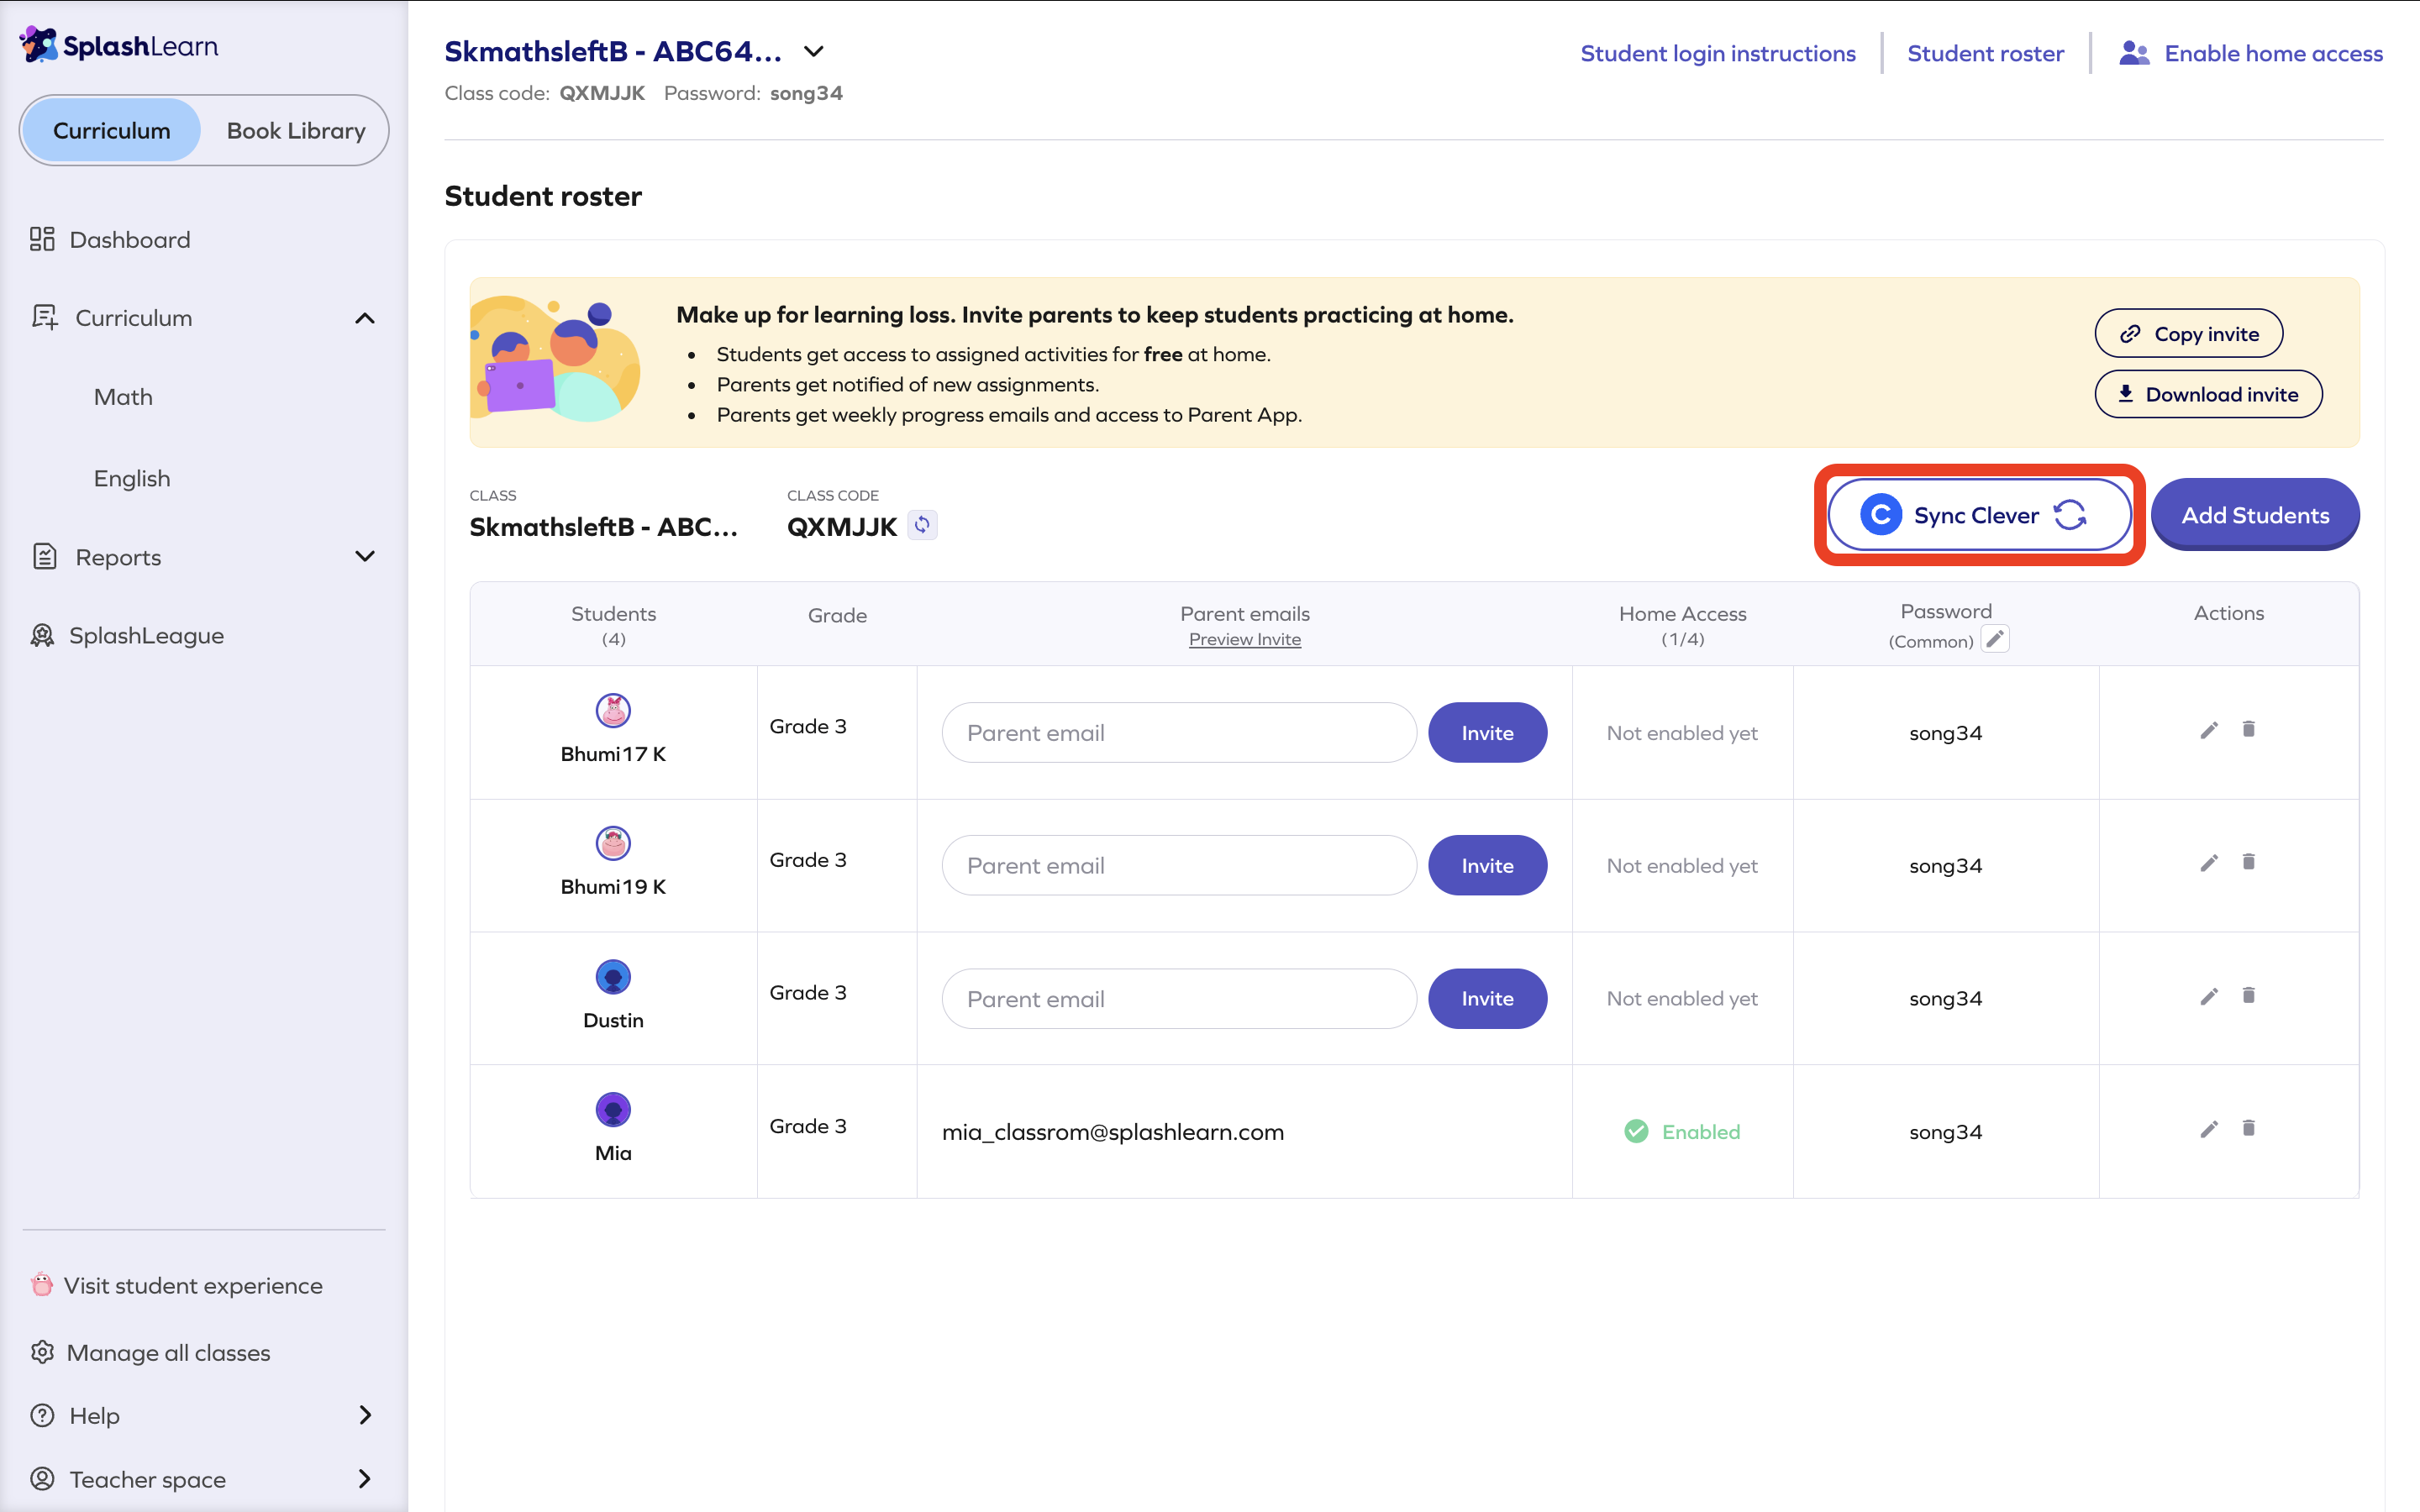Invite parent of Bhumi17 K

click(1487, 733)
